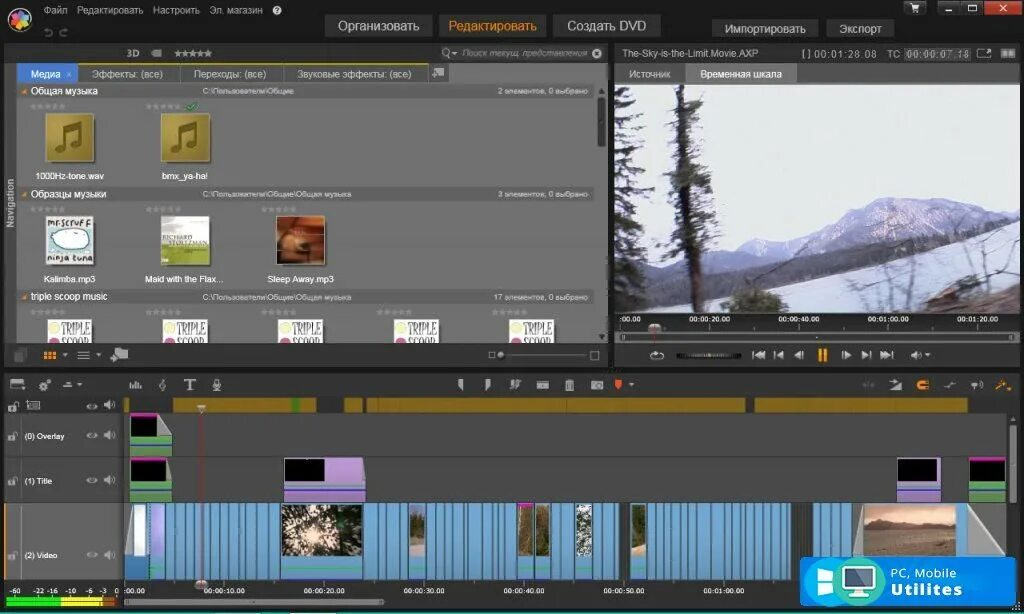The height and width of the screenshot is (614, 1024).
Task: Clear the library search with X icon
Action: [x=597, y=54]
